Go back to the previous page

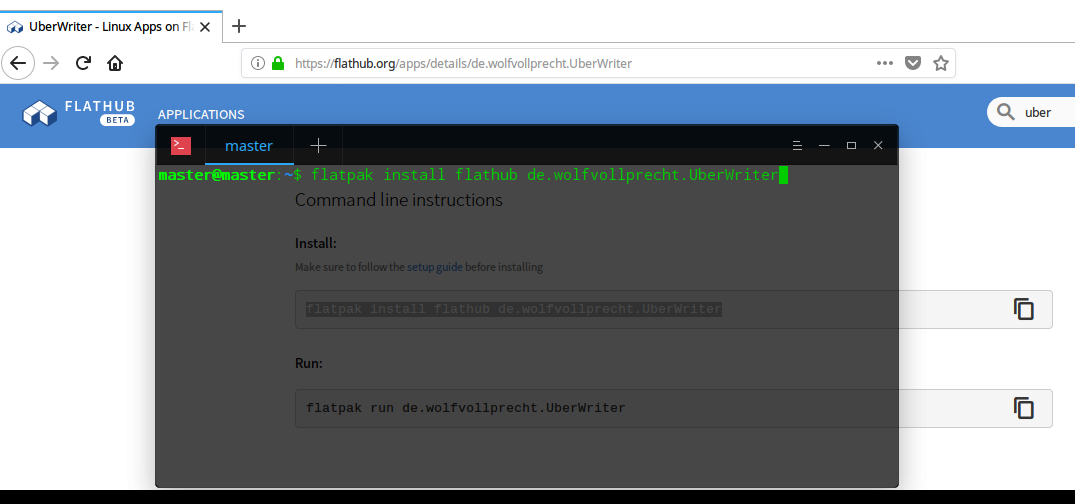pos(18,64)
